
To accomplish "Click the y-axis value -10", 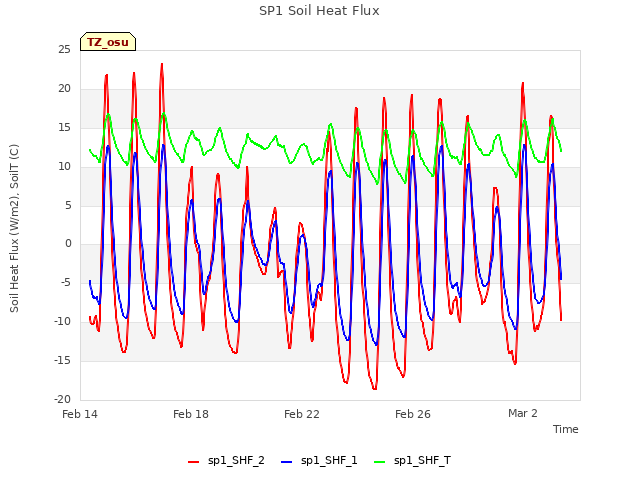I will [62, 322].
